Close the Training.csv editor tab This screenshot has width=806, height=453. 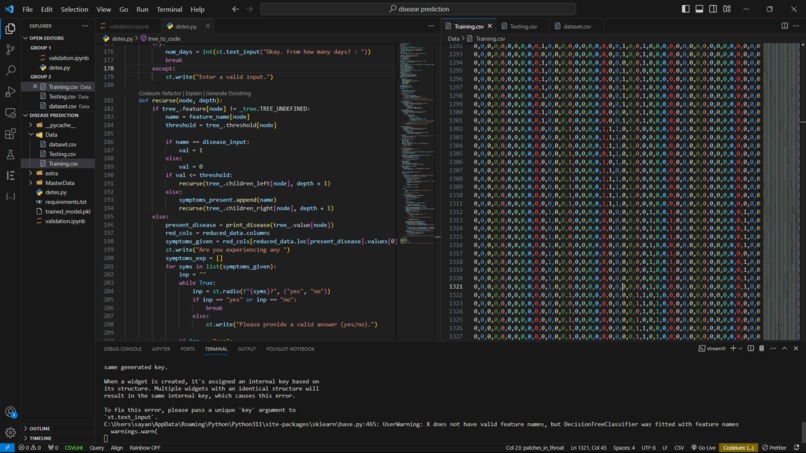point(490,26)
